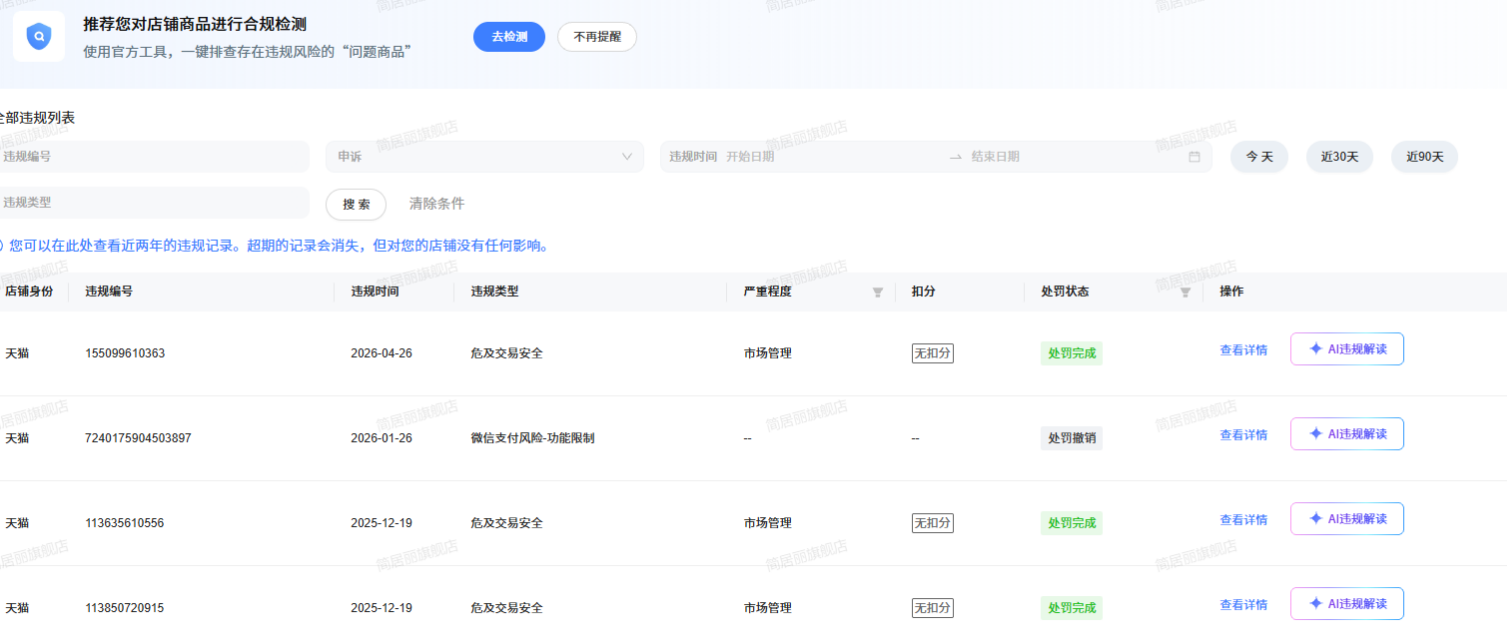The height and width of the screenshot is (641, 1507).
Task: Open the 申诉 dropdown
Action: click(x=485, y=157)
